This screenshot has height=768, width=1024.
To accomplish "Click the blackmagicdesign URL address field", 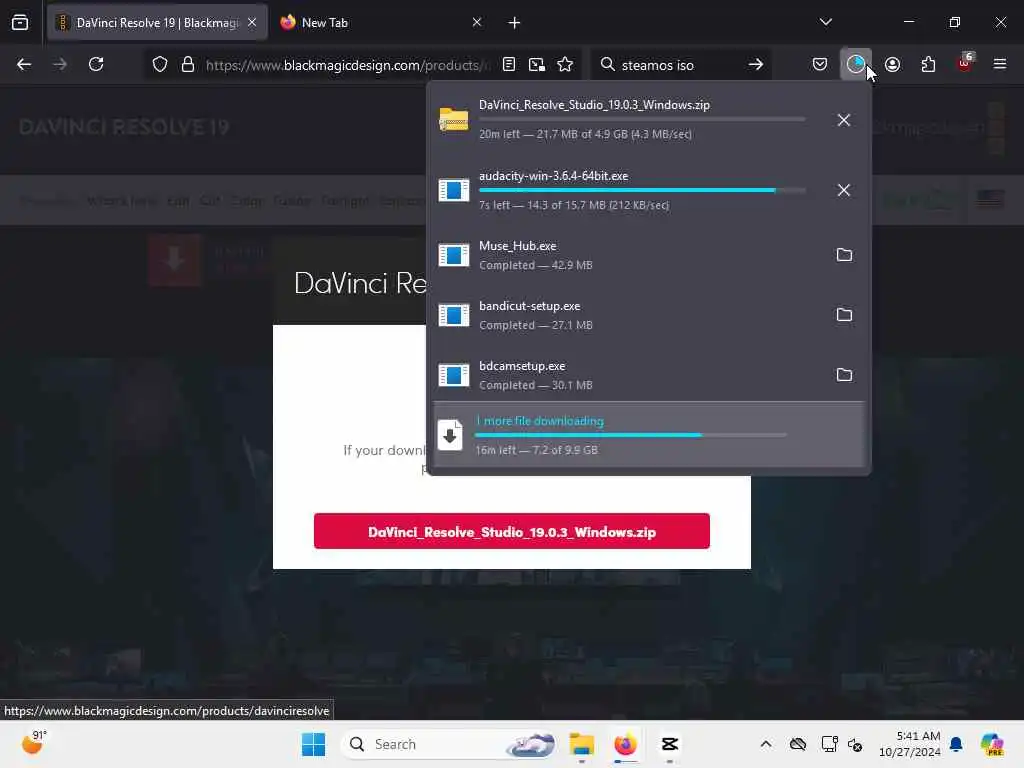I will coord(346,65).
